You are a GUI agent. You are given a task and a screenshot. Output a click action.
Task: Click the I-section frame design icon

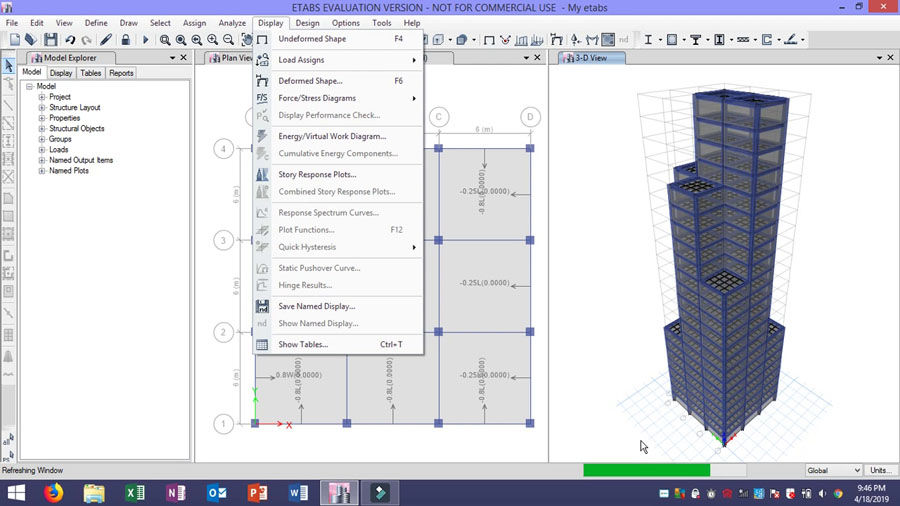(x=649, y=40)
